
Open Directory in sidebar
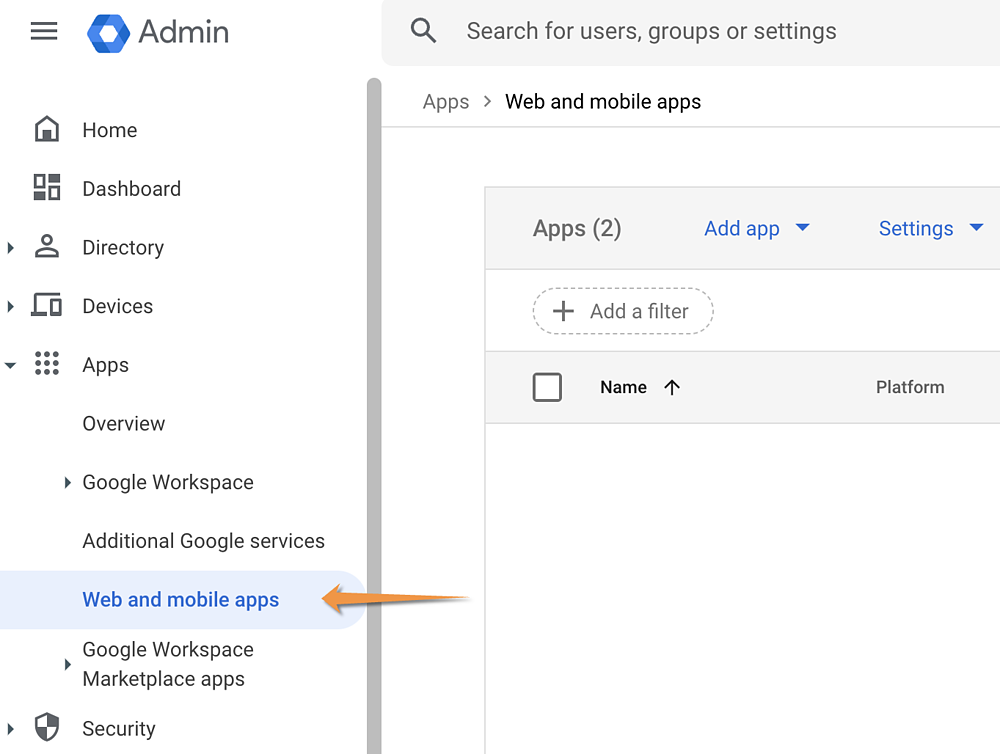point(123,247)
